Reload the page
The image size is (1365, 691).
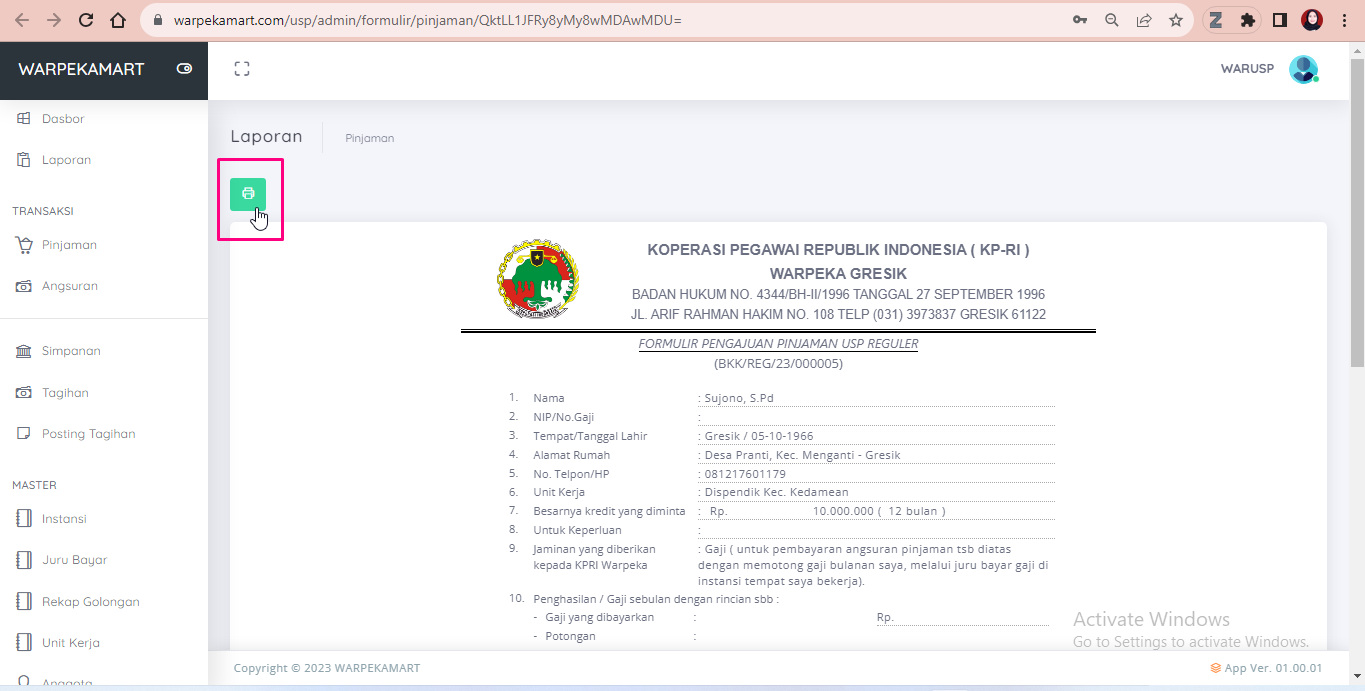tap(86, 20)
